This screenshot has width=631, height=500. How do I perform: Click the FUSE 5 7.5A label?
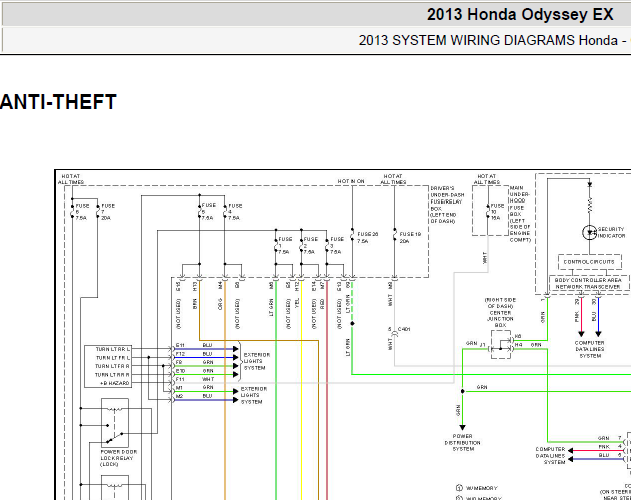pos(208,211)
